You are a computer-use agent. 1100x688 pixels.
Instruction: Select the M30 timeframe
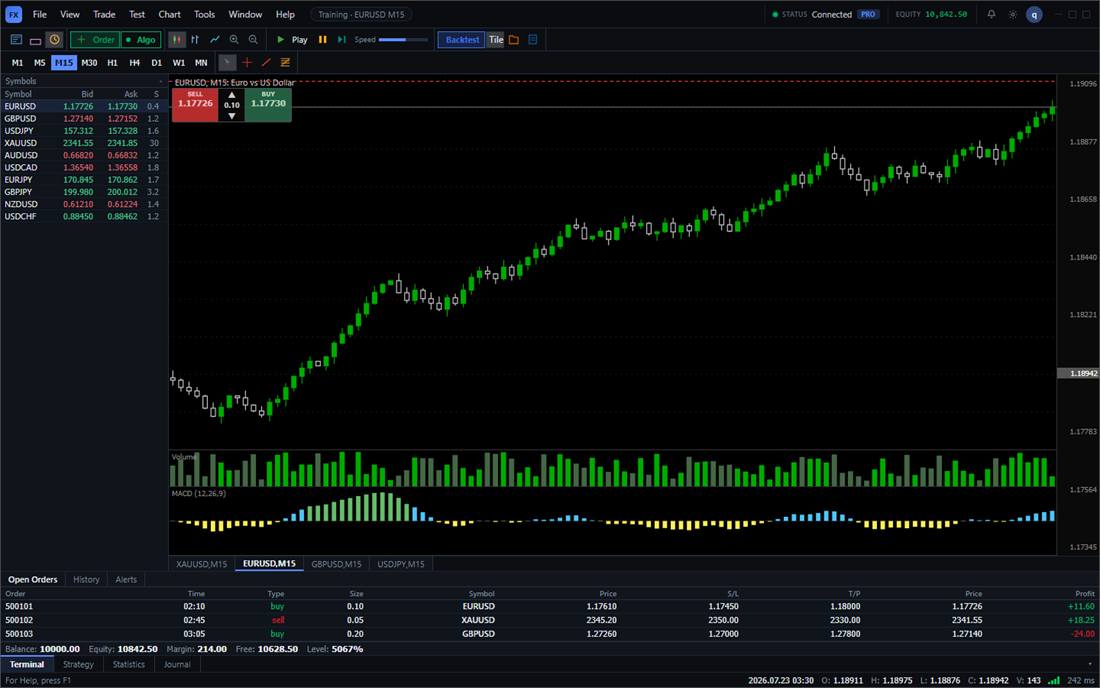click(x=89, y=62)
